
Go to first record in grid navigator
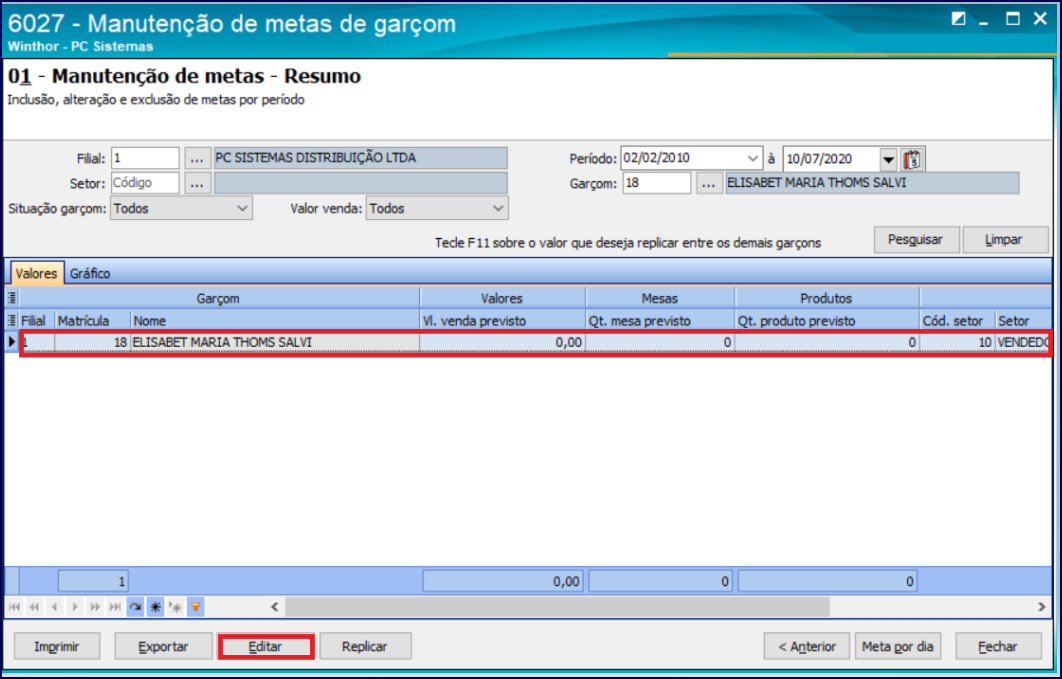coord(14,607)
